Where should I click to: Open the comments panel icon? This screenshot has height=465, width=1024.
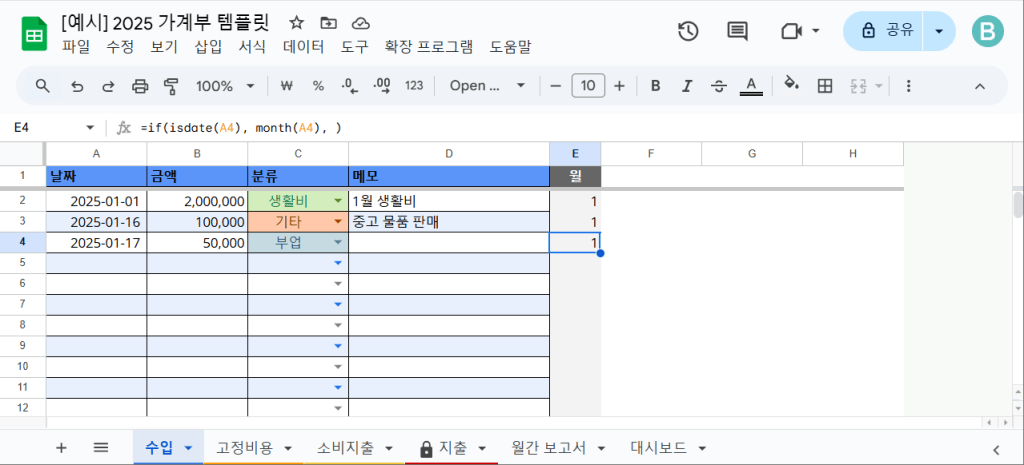[737, 31]
